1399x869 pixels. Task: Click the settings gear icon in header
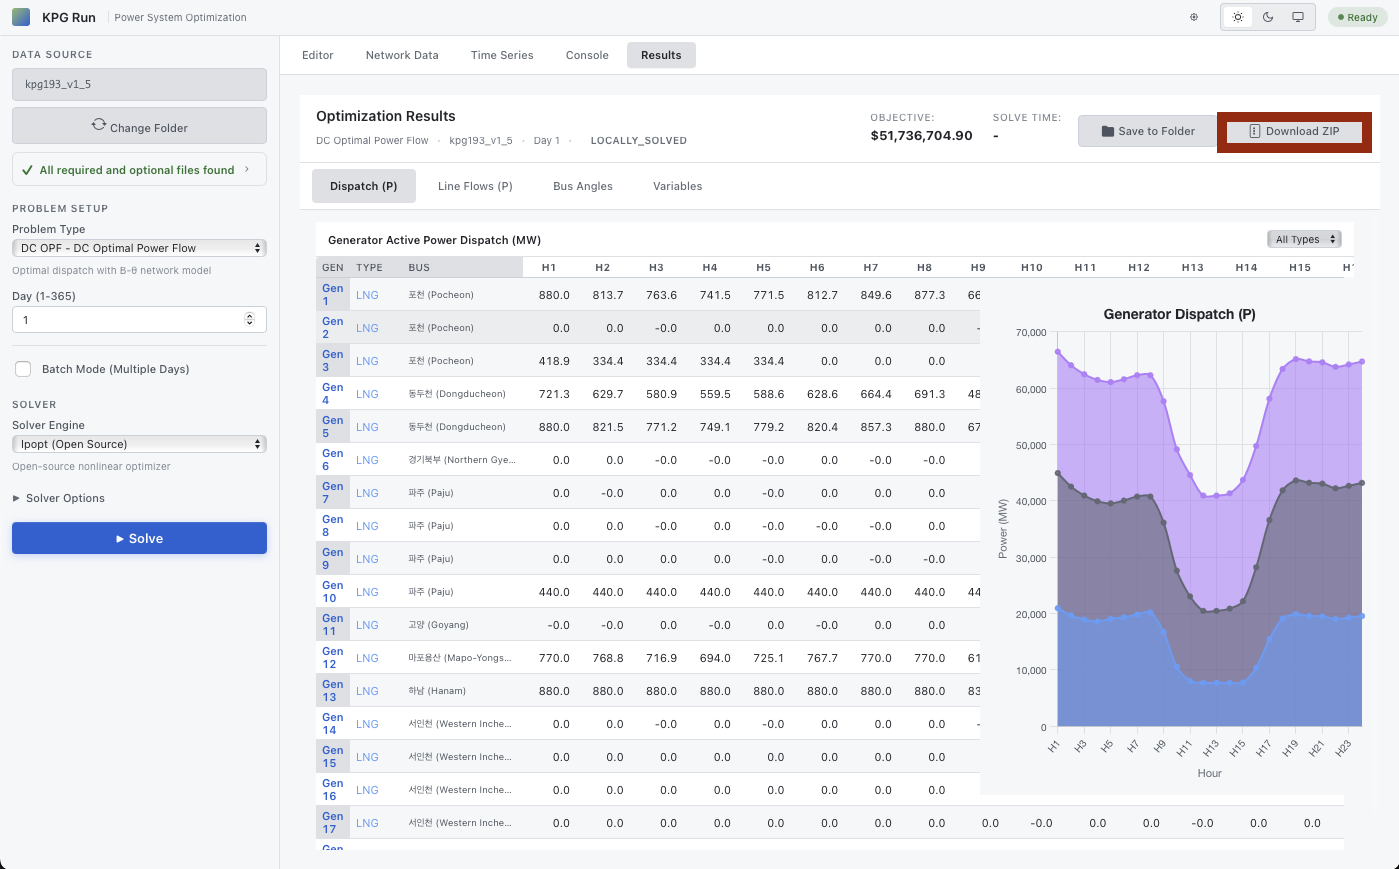(x=1193, y=17)
